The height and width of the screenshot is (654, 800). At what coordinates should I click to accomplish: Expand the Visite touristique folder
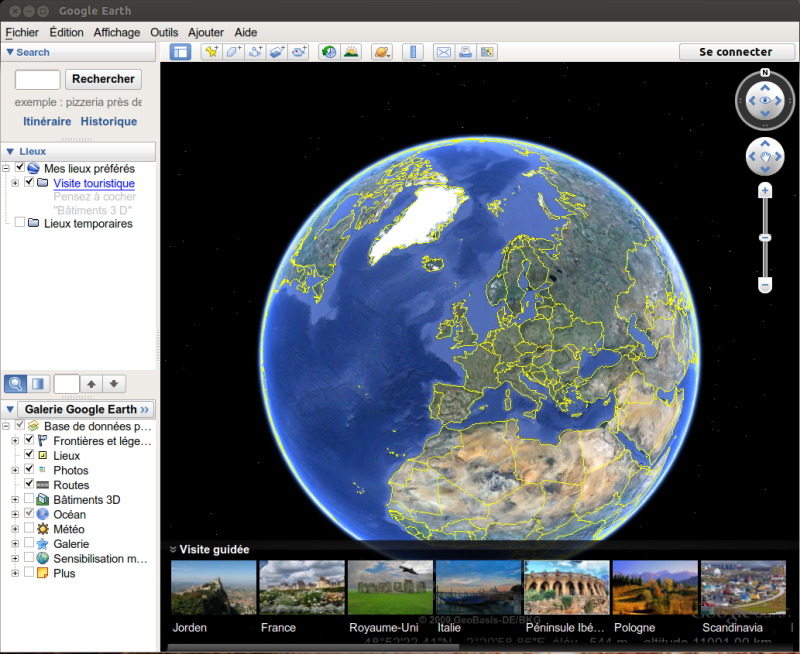(15, 183)
